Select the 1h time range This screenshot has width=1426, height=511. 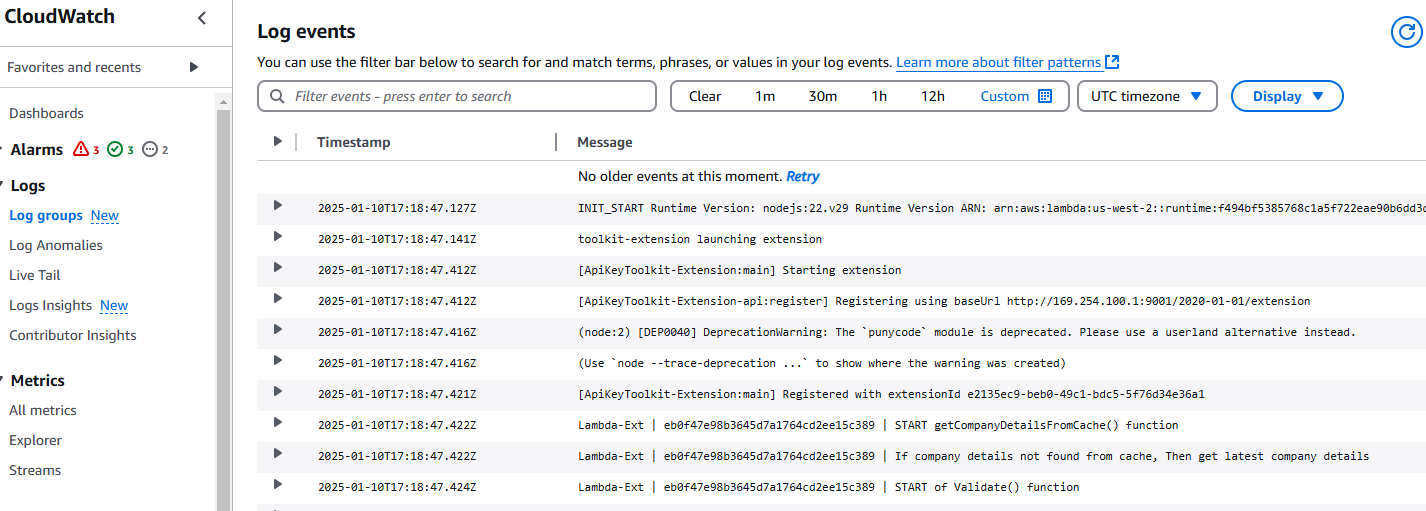[x=879, y=96]
